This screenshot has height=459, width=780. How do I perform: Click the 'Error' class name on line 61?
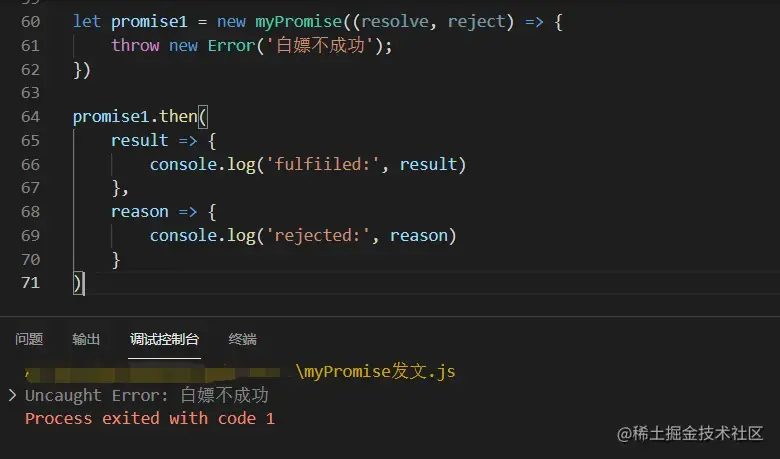click(x=231, y=46)
